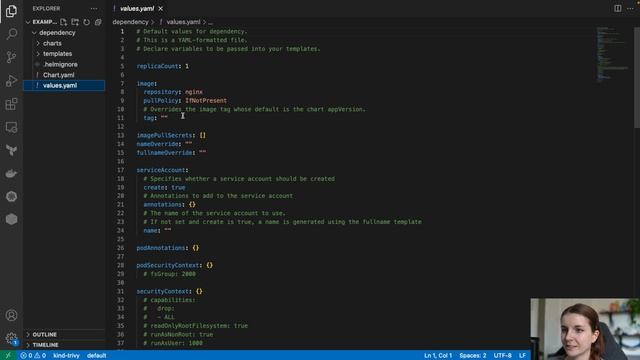Change end of line sequence LF
Image resolution: width=640 pixels, height=360 pixels.
[x=522, y=356]
